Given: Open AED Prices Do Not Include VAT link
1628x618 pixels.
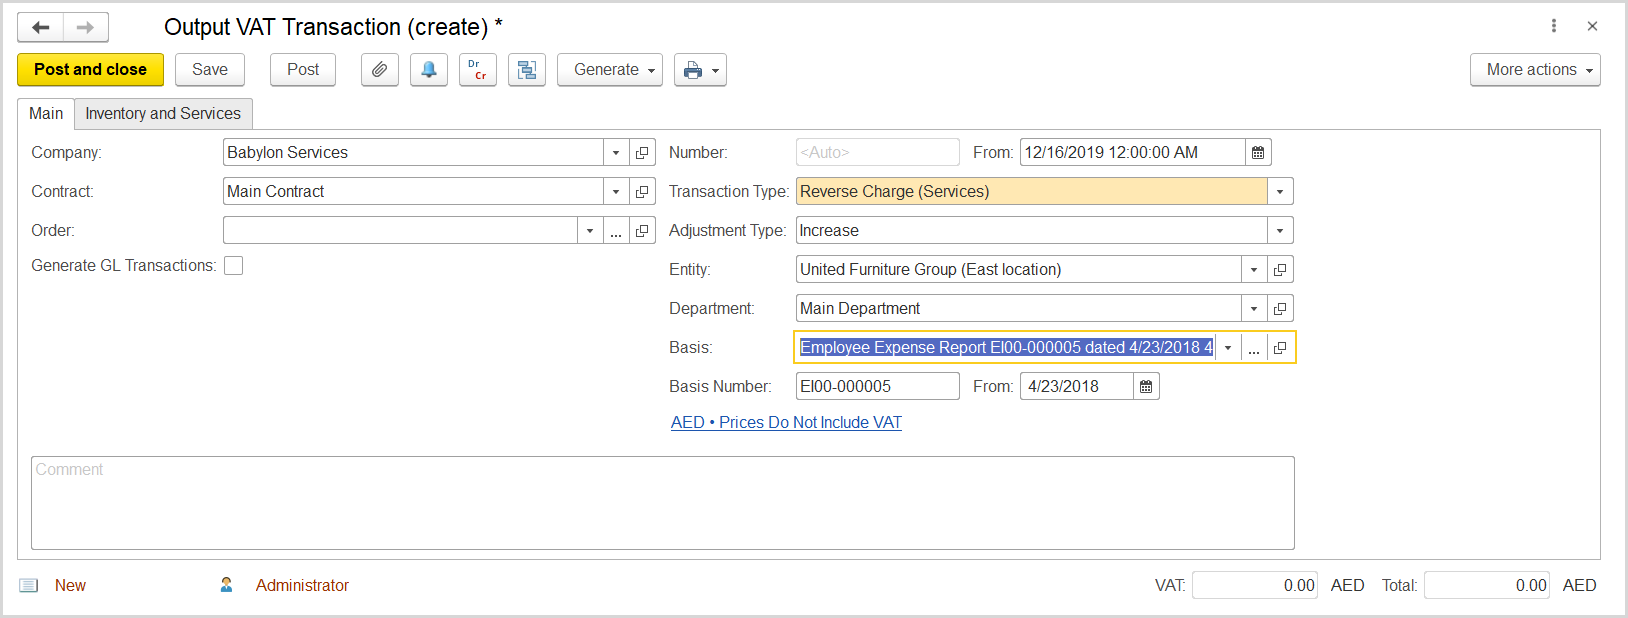Looking at the screenshot, I should 786,423.
